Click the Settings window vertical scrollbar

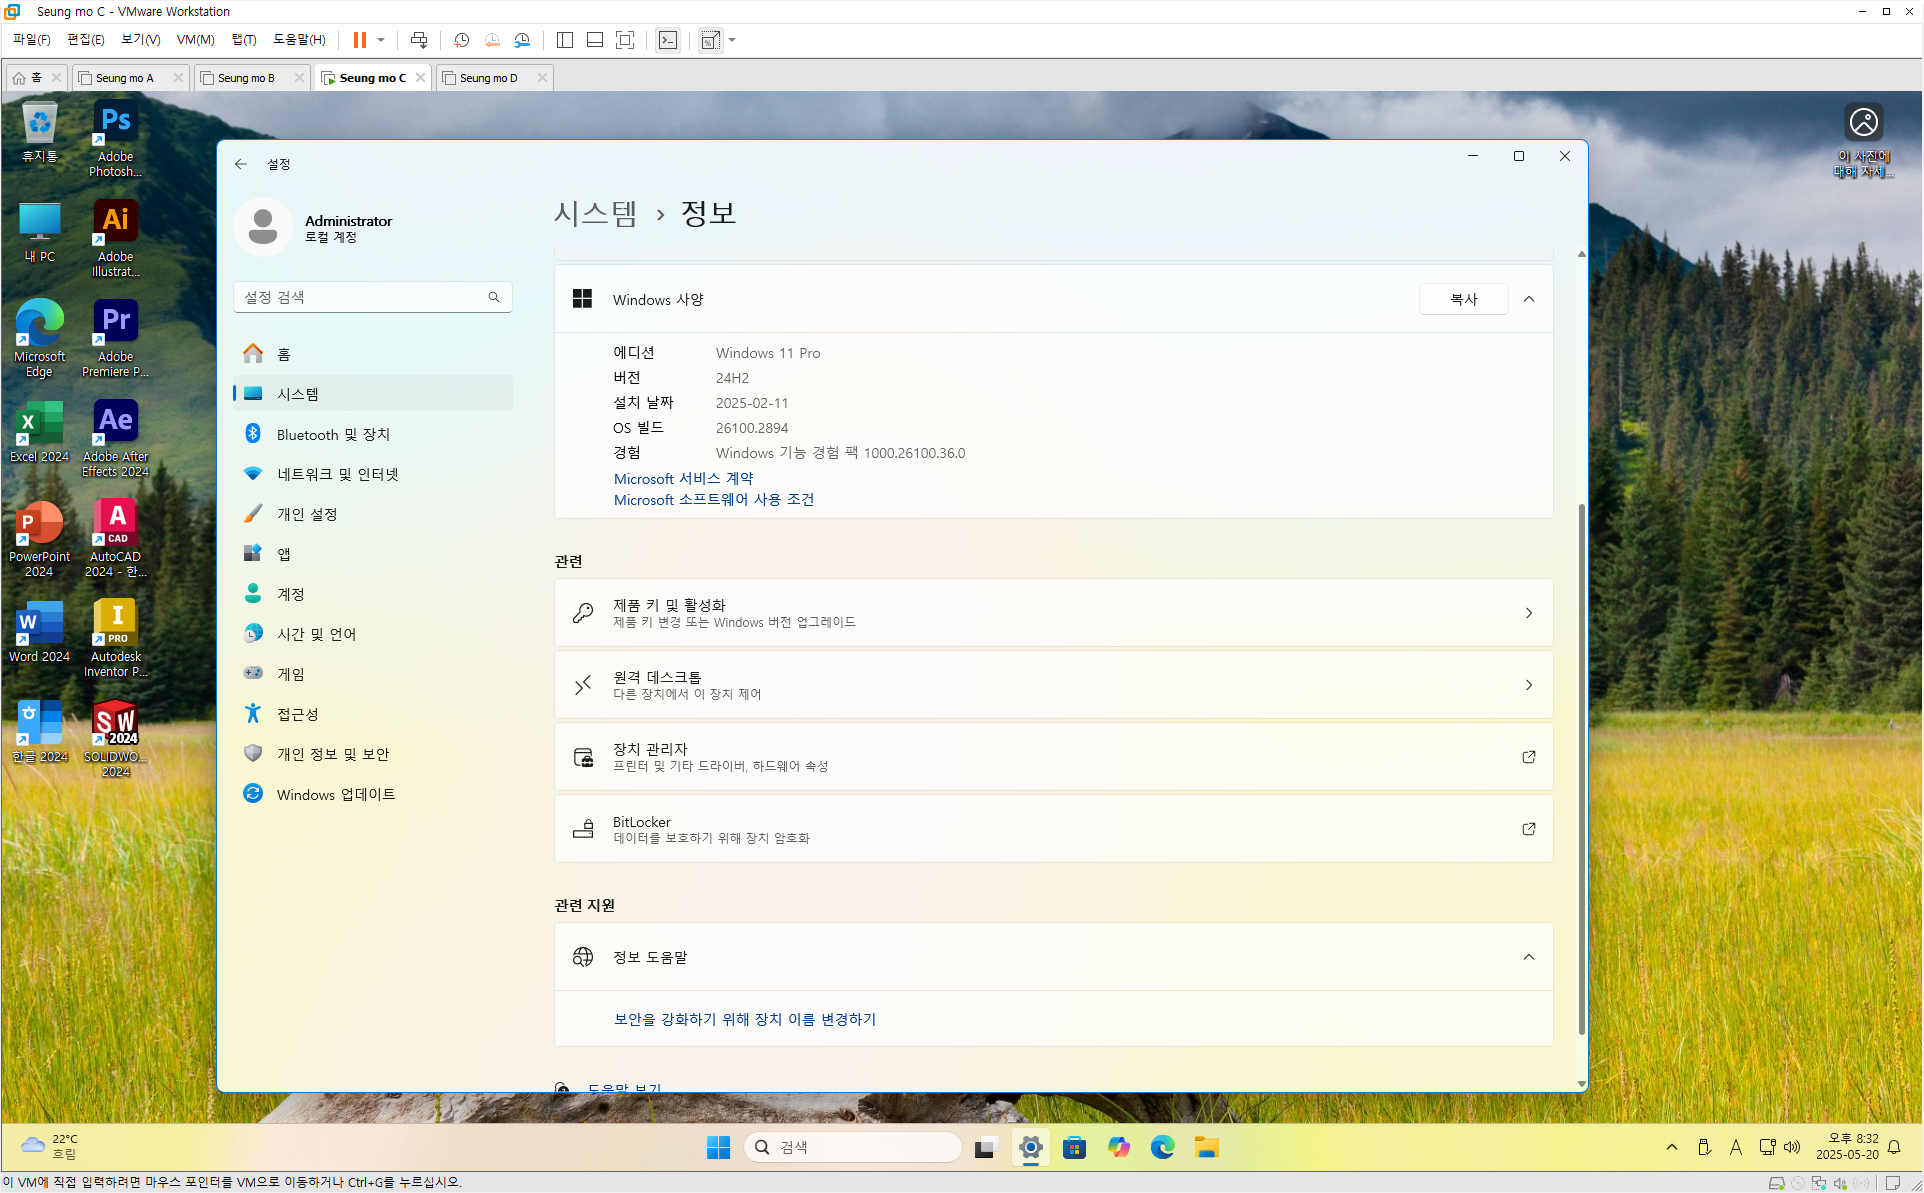(x=1581, y=770)
